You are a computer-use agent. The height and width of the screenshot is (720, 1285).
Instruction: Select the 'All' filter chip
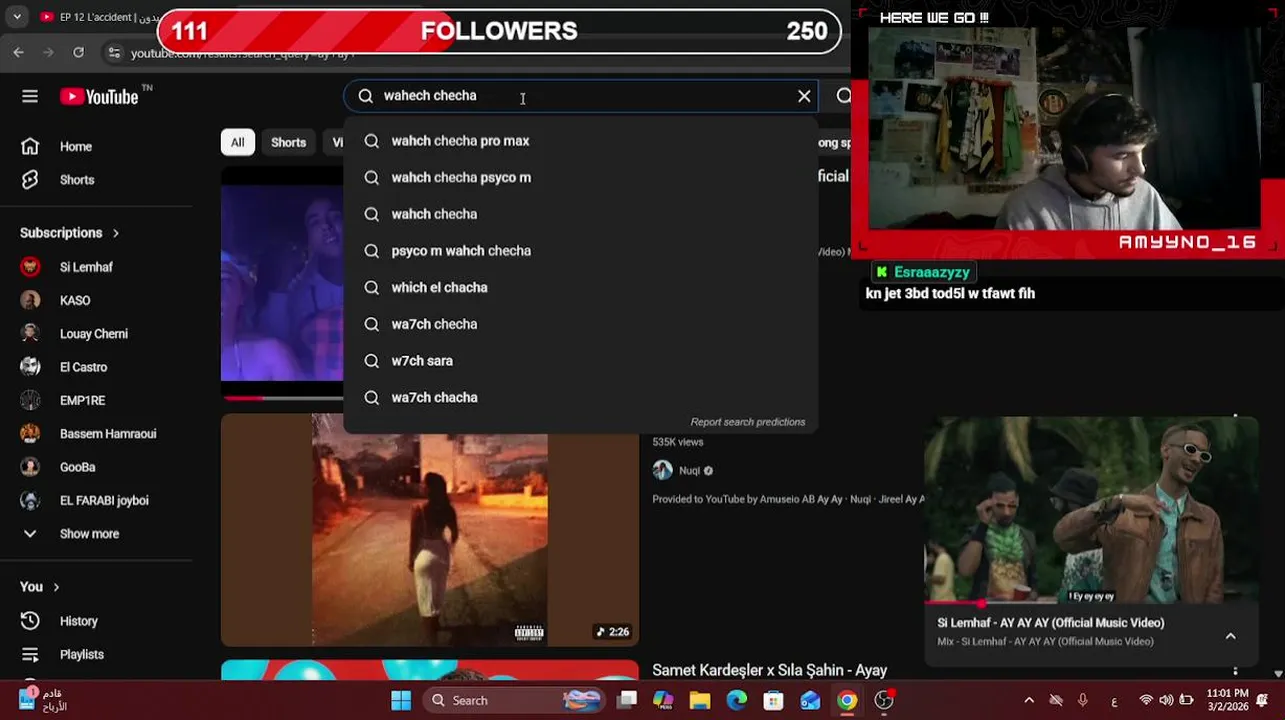(x=237, y=142)
